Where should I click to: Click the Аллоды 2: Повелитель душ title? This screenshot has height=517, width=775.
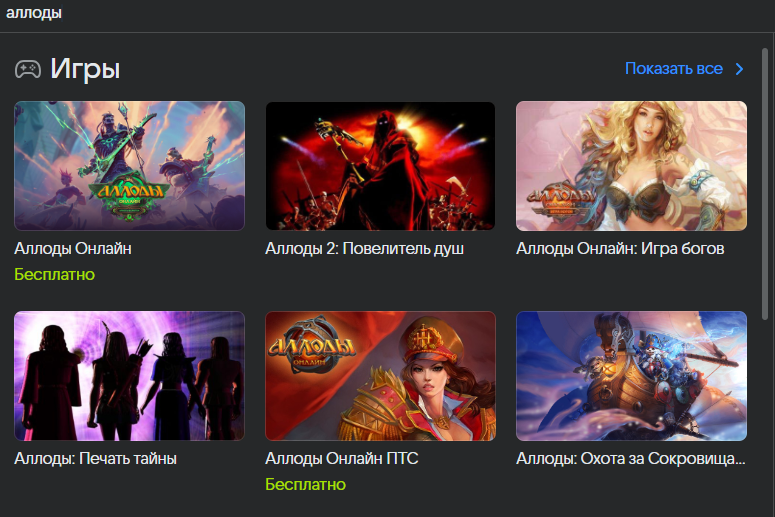364,249
